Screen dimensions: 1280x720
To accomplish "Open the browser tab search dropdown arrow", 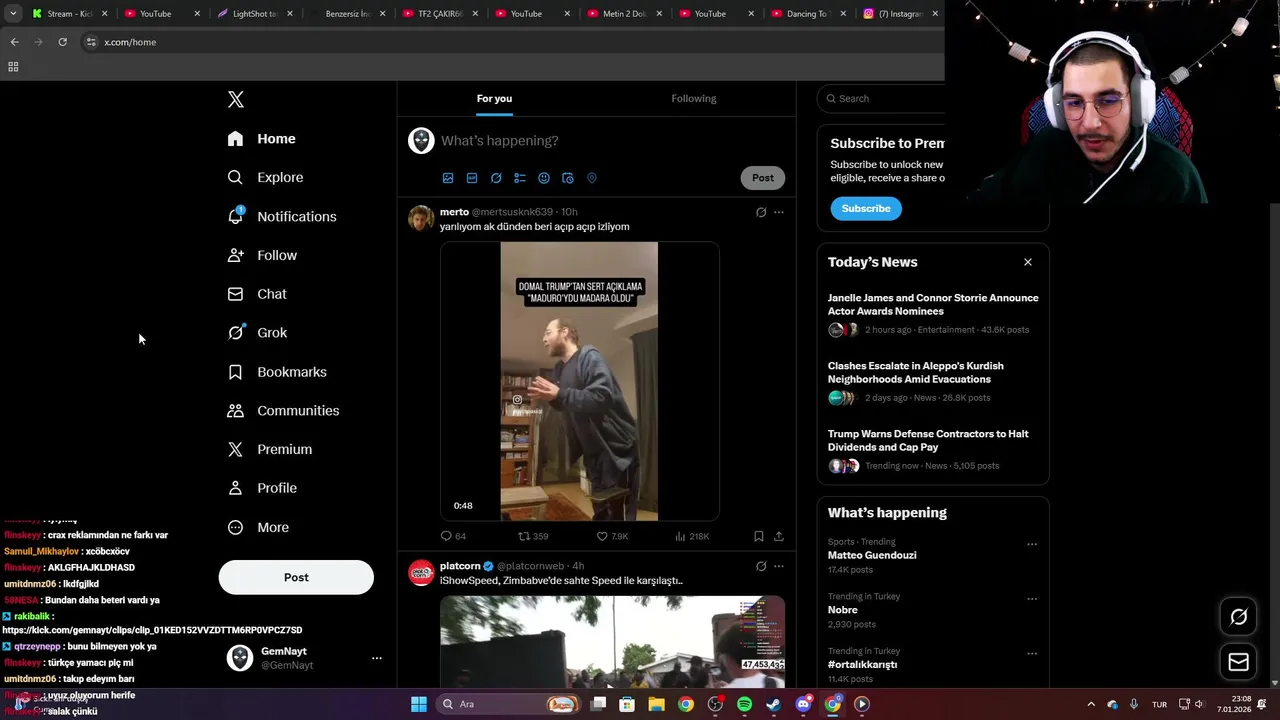I will (13, 13).
